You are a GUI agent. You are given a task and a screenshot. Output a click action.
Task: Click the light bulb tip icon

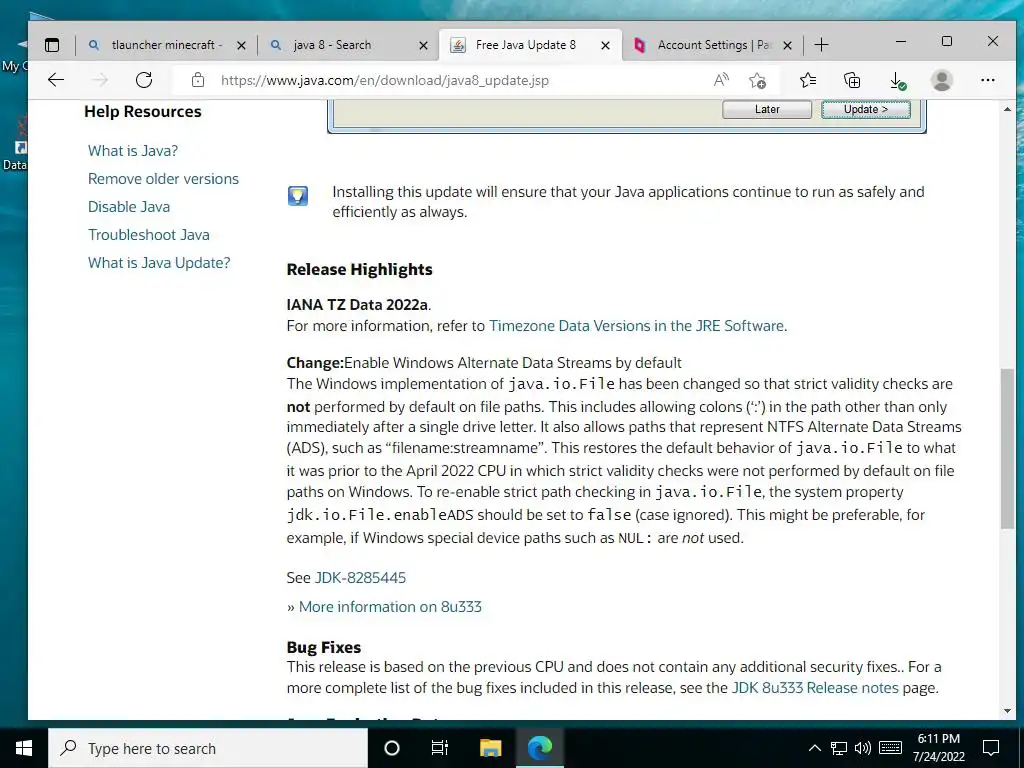(298, 195)
